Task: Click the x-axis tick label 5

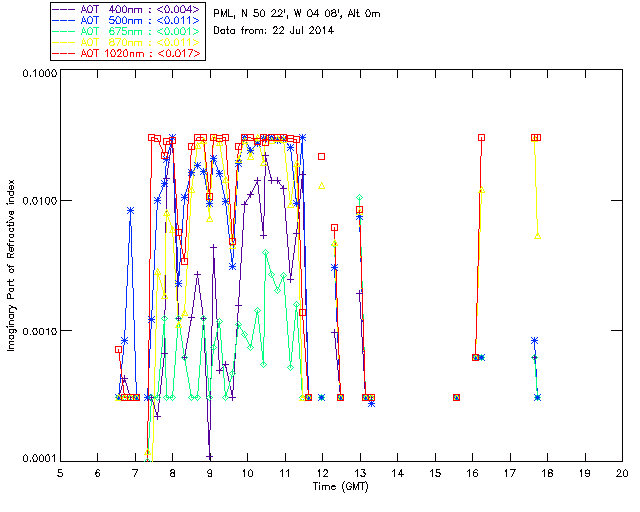Action: tap(60, 473)
